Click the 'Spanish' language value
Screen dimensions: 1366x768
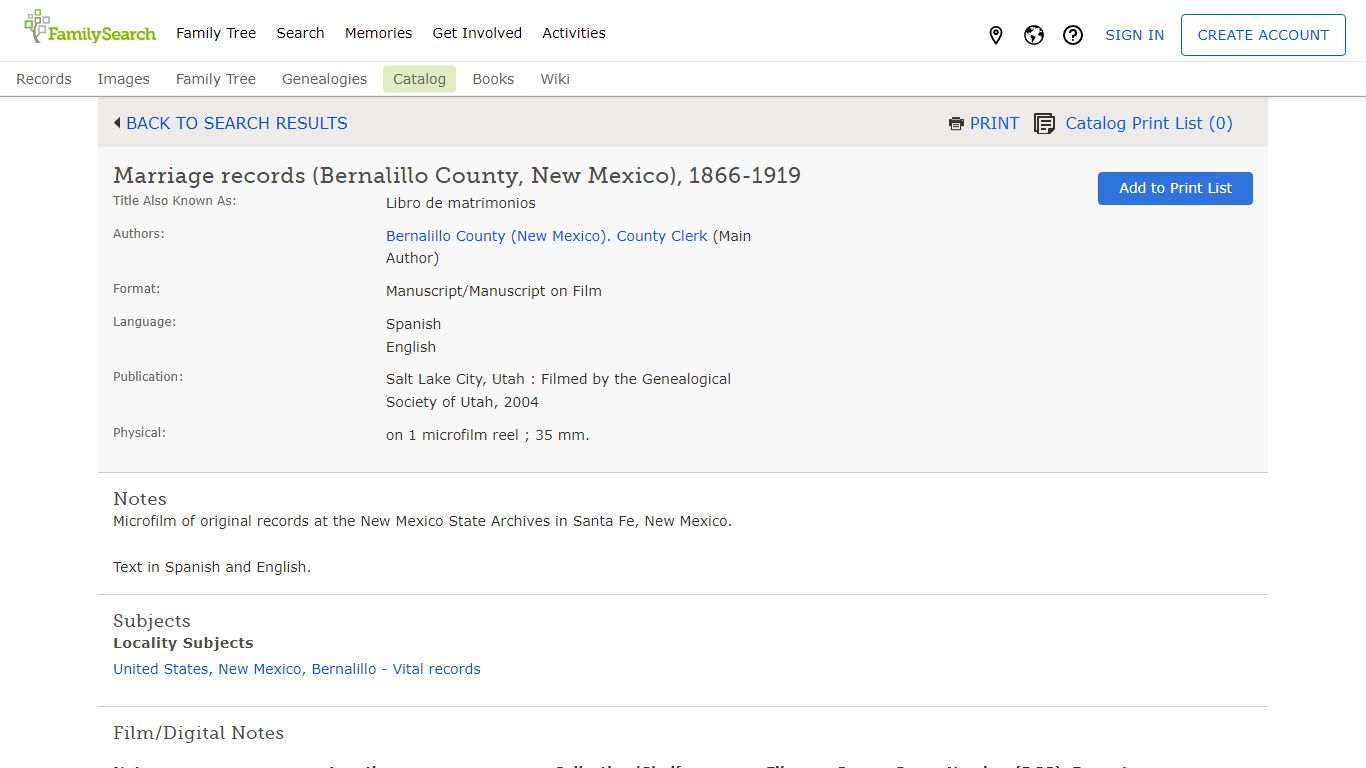(413, 324)
